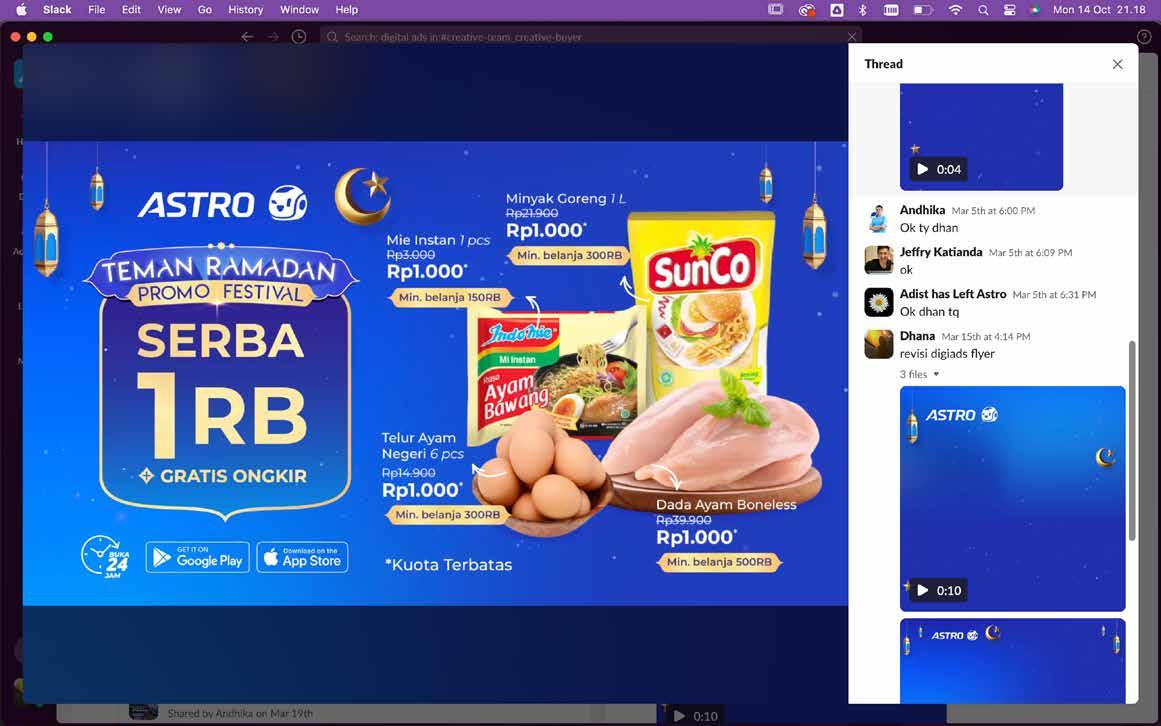Click the screen mirroring icon in menu bar
The height and width of the screenshot is (726, 1161).
pyautogui.click(x=775, y=10)
